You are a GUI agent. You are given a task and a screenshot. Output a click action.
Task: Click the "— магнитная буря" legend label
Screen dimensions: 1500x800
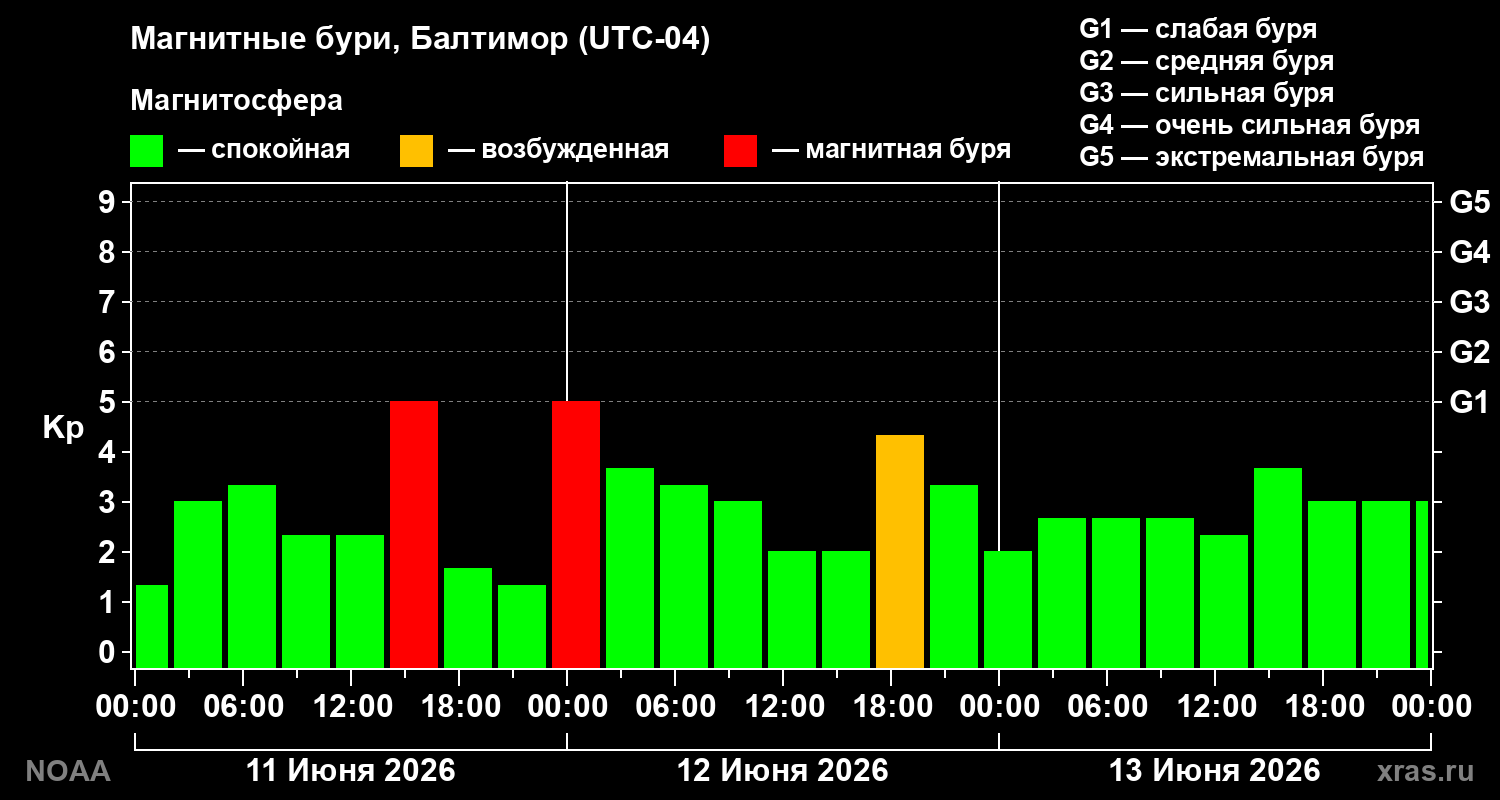891,150
